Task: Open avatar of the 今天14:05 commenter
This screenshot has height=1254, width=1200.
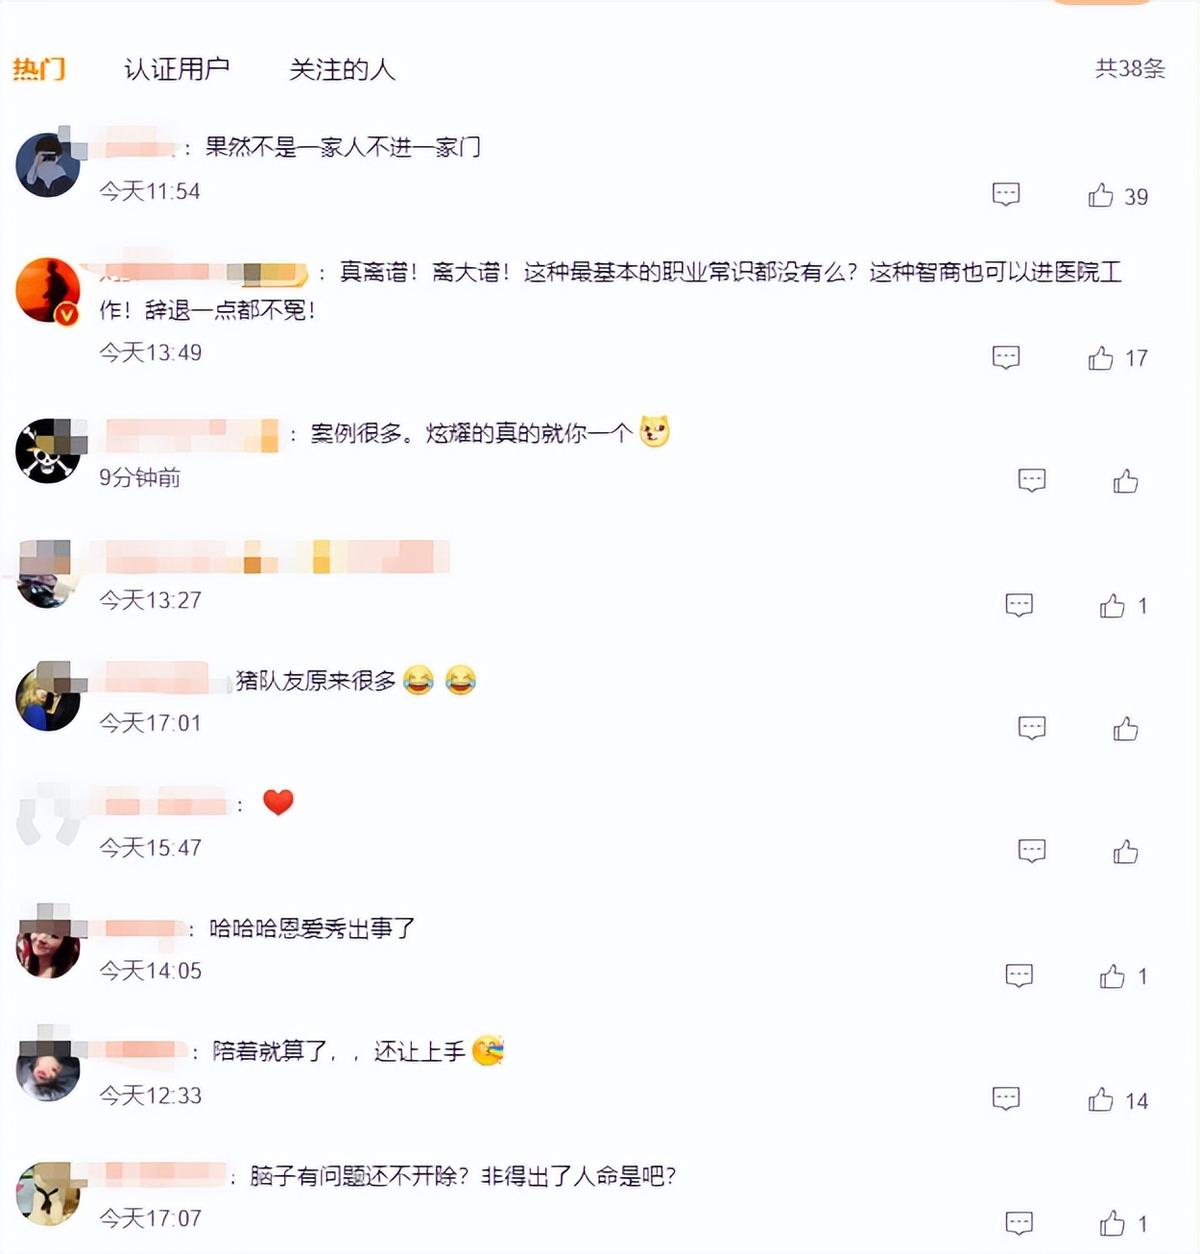Action: click(48, 945)
